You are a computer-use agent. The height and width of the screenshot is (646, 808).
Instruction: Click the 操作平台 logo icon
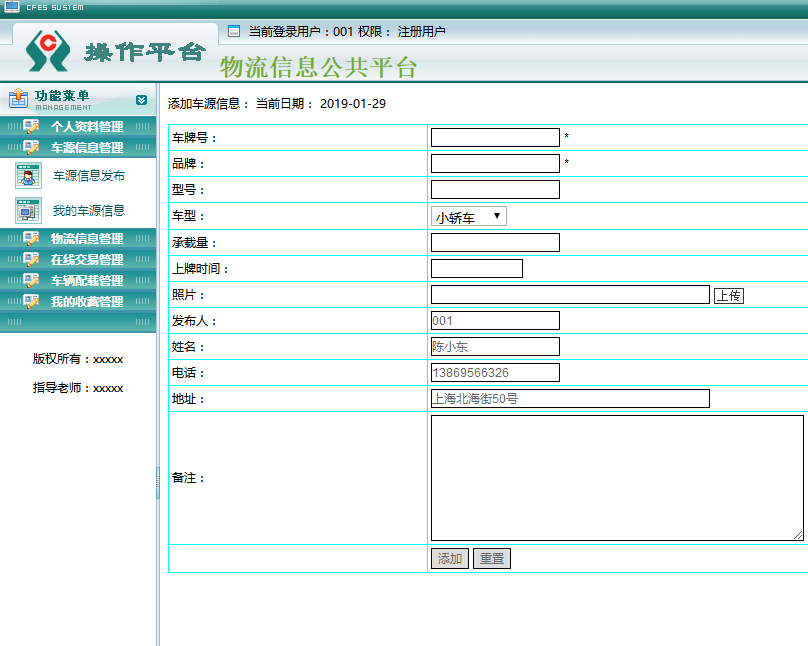tap(48, 51)
